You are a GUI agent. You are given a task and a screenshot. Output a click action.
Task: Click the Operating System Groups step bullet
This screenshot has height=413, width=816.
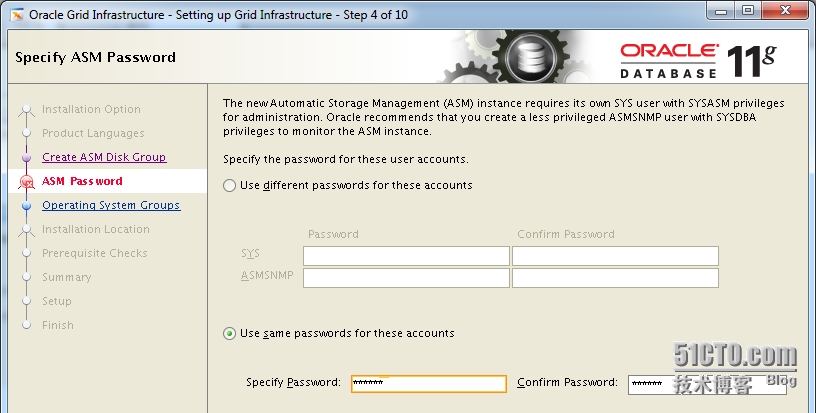click(27, 205)
